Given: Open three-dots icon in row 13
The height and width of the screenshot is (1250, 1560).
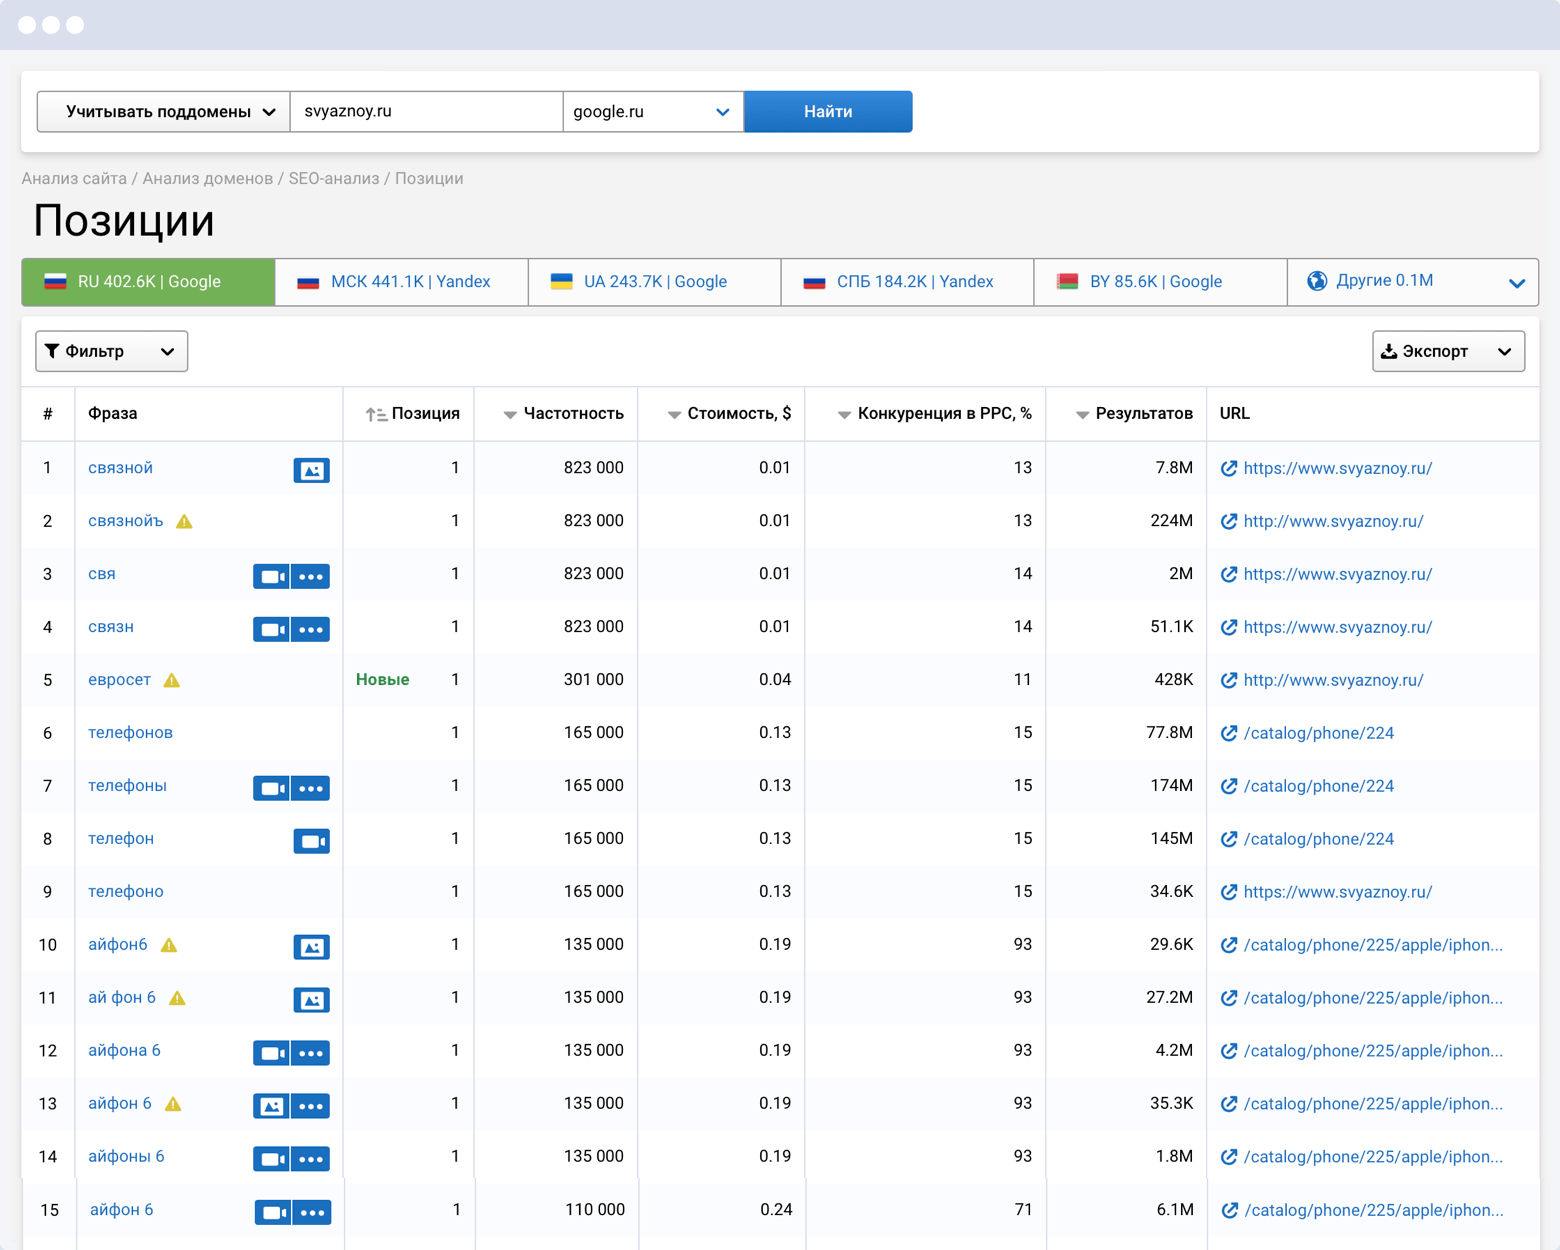Looking at the screenshot, I should (x=311, y=1106).
